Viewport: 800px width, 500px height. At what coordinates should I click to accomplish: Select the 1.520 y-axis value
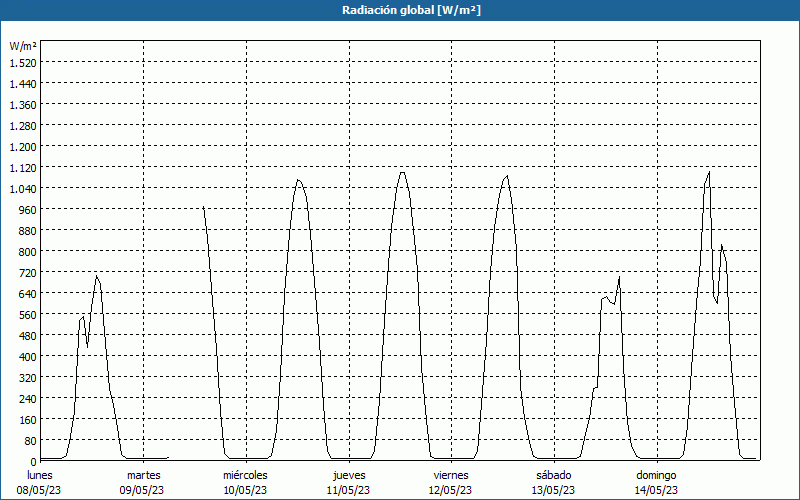[23, 62]
